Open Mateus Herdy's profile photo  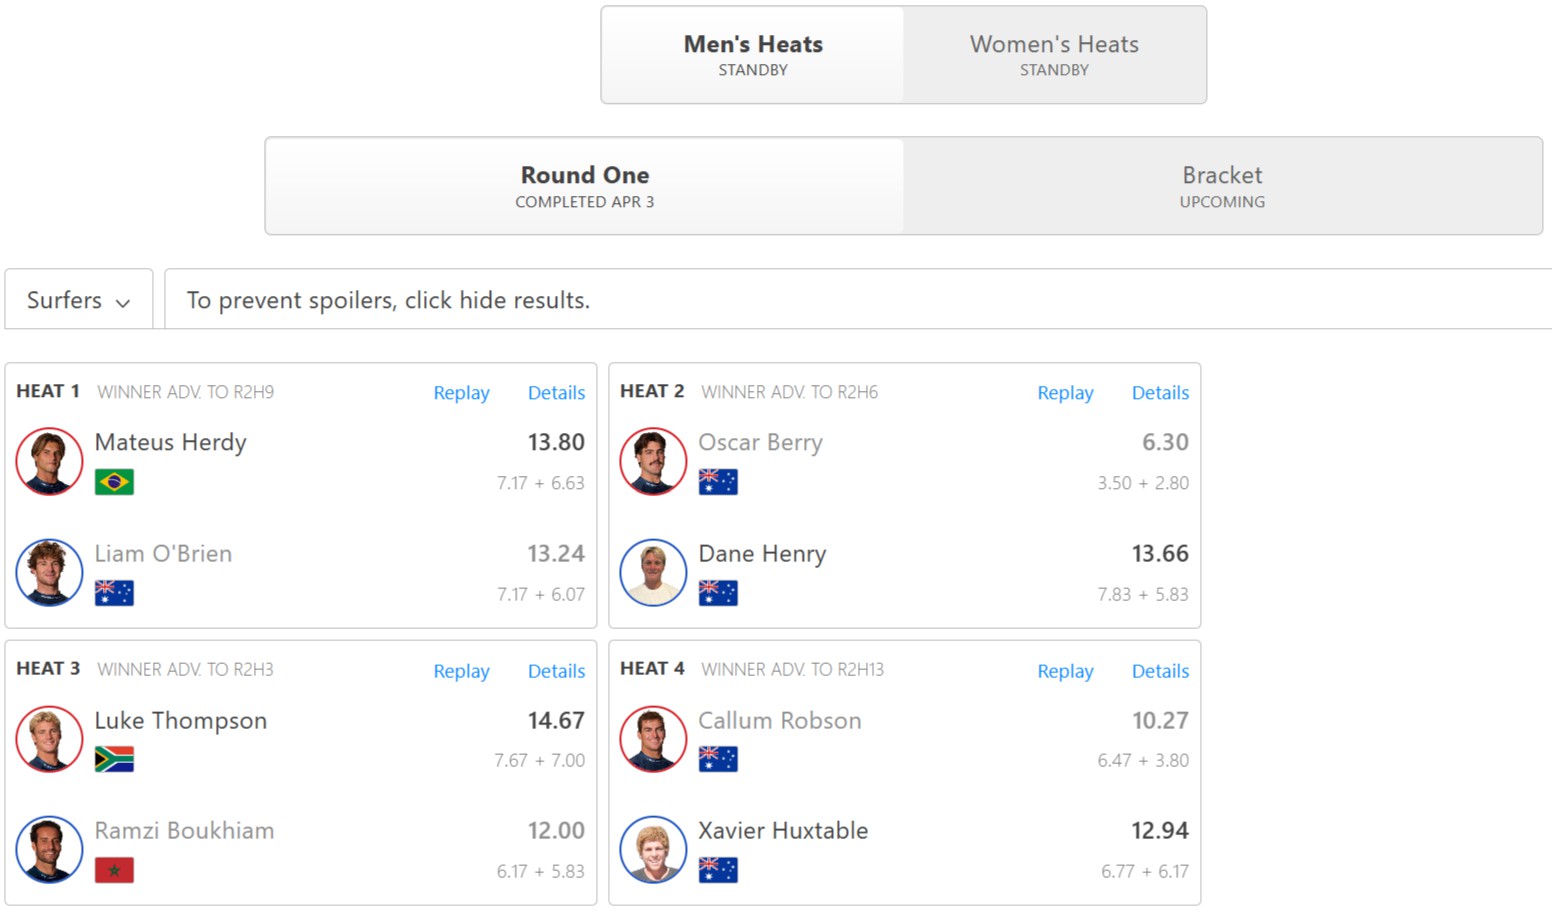(49, 461)
